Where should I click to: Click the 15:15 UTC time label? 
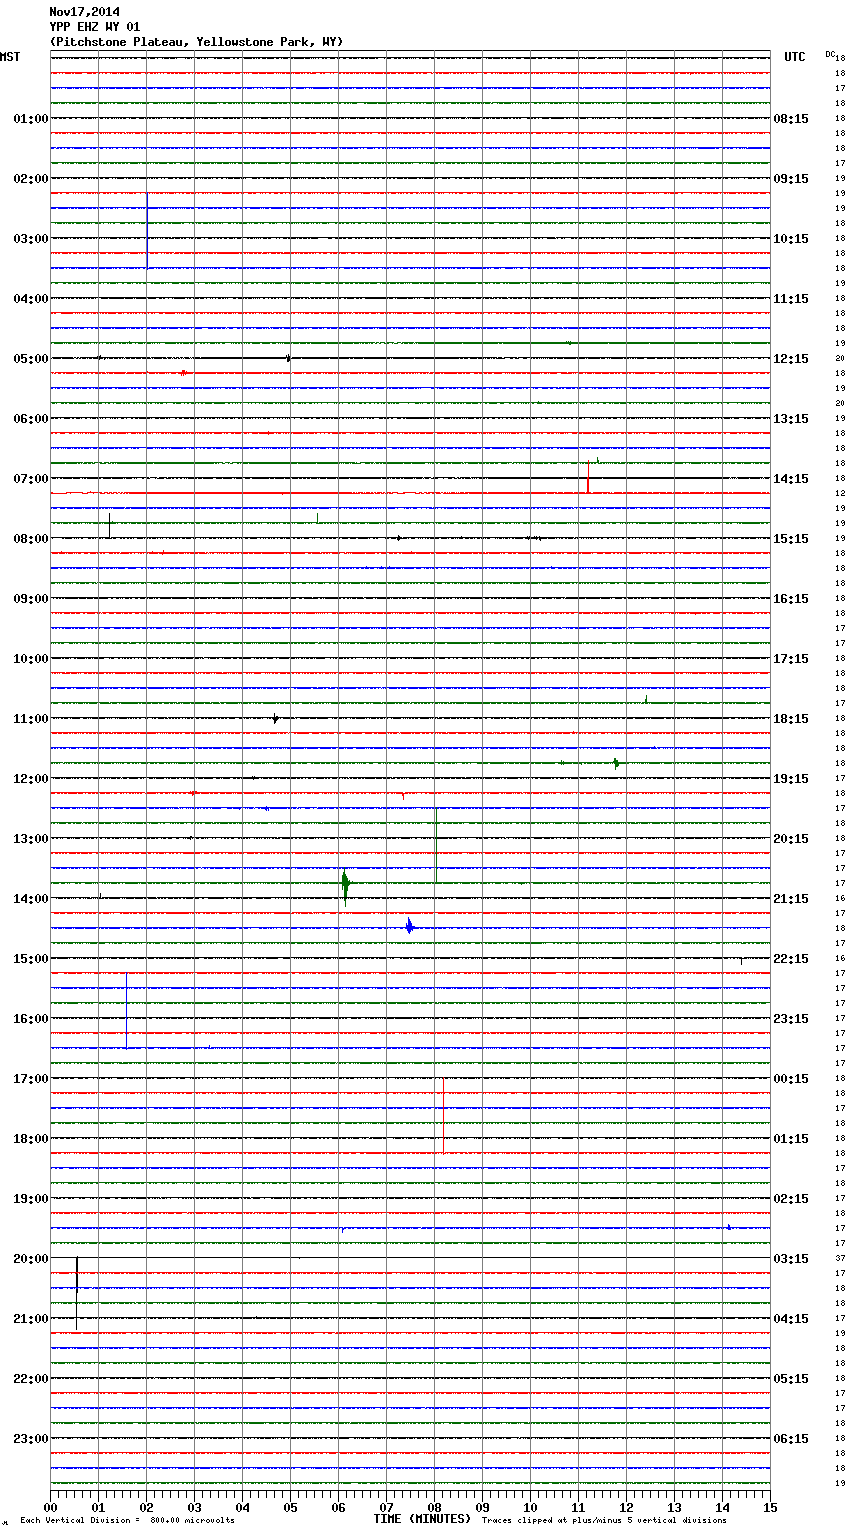(x=791, y=539)
